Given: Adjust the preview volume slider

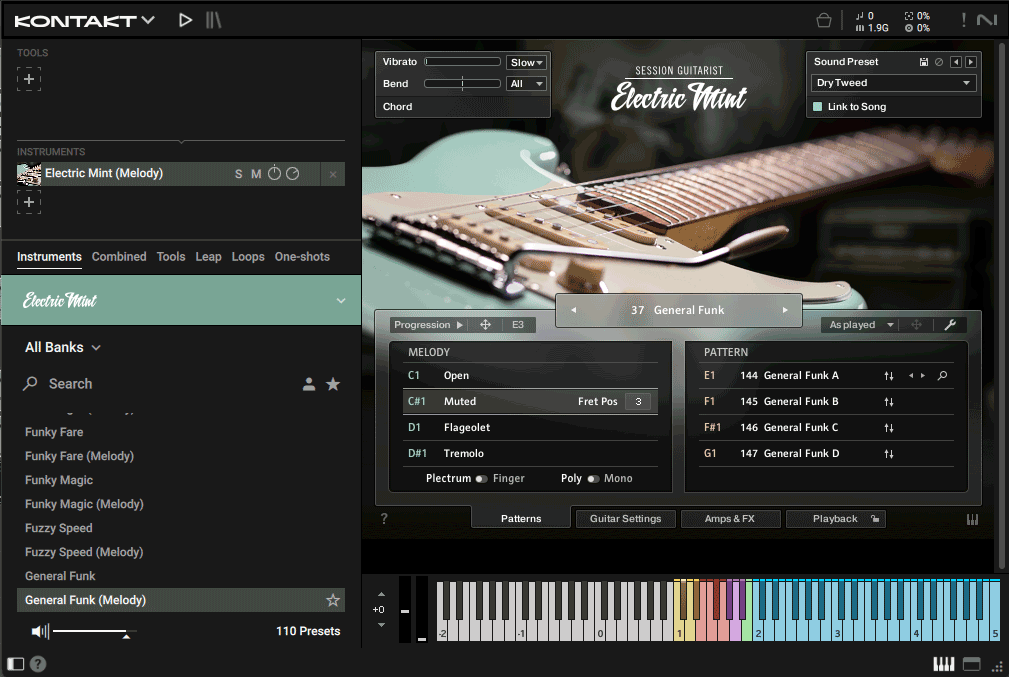Looking at the screenshot, I should (94, 633).
